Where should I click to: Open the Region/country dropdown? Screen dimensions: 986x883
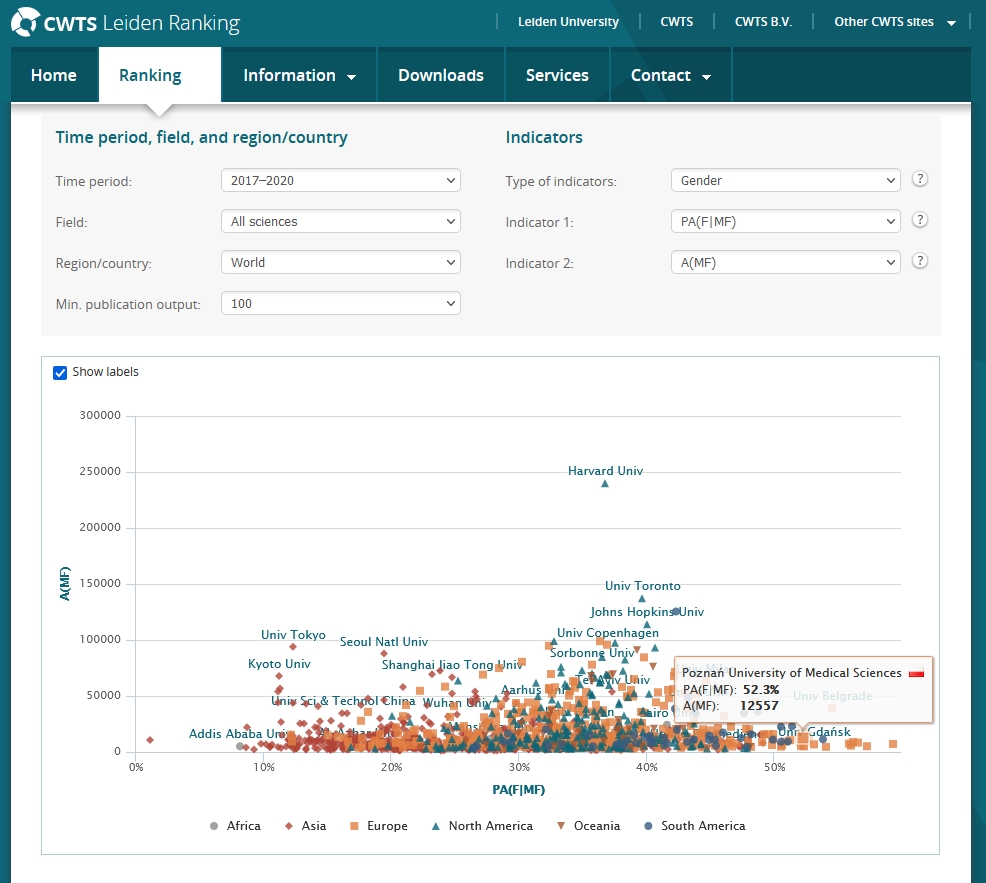(x=341, y=262)
